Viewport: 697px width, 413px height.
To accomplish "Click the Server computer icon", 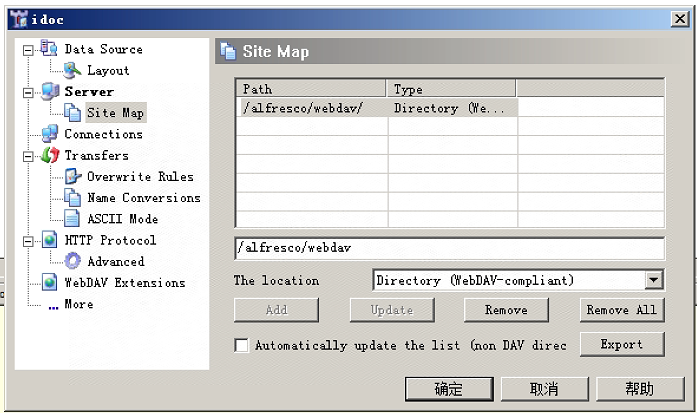I will 49,92.
